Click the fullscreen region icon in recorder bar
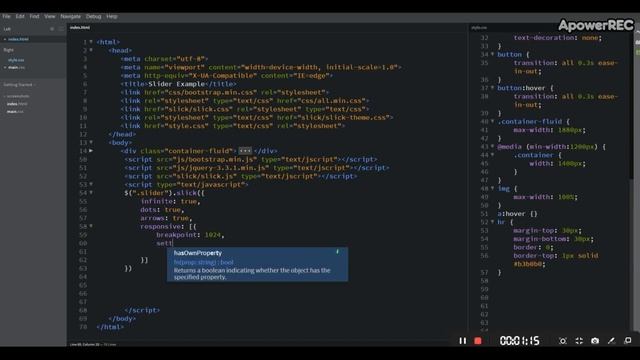 pyautogui.click(x=579, y=341)
